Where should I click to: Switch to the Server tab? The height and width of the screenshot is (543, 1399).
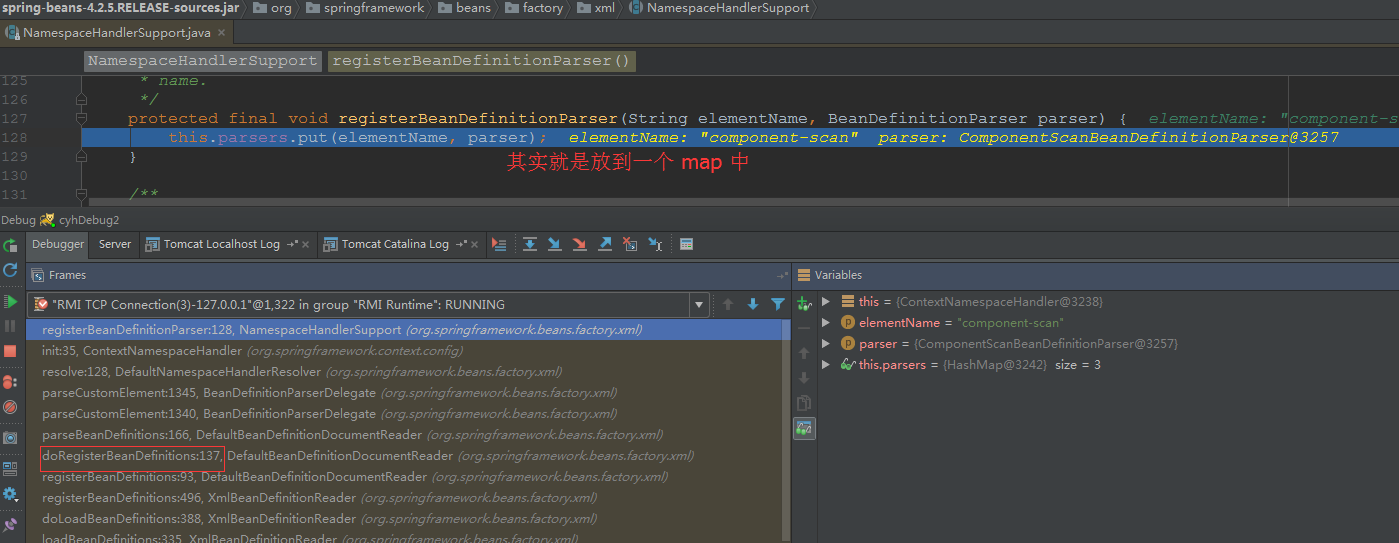pyautogui.click(x=115, y=244)
